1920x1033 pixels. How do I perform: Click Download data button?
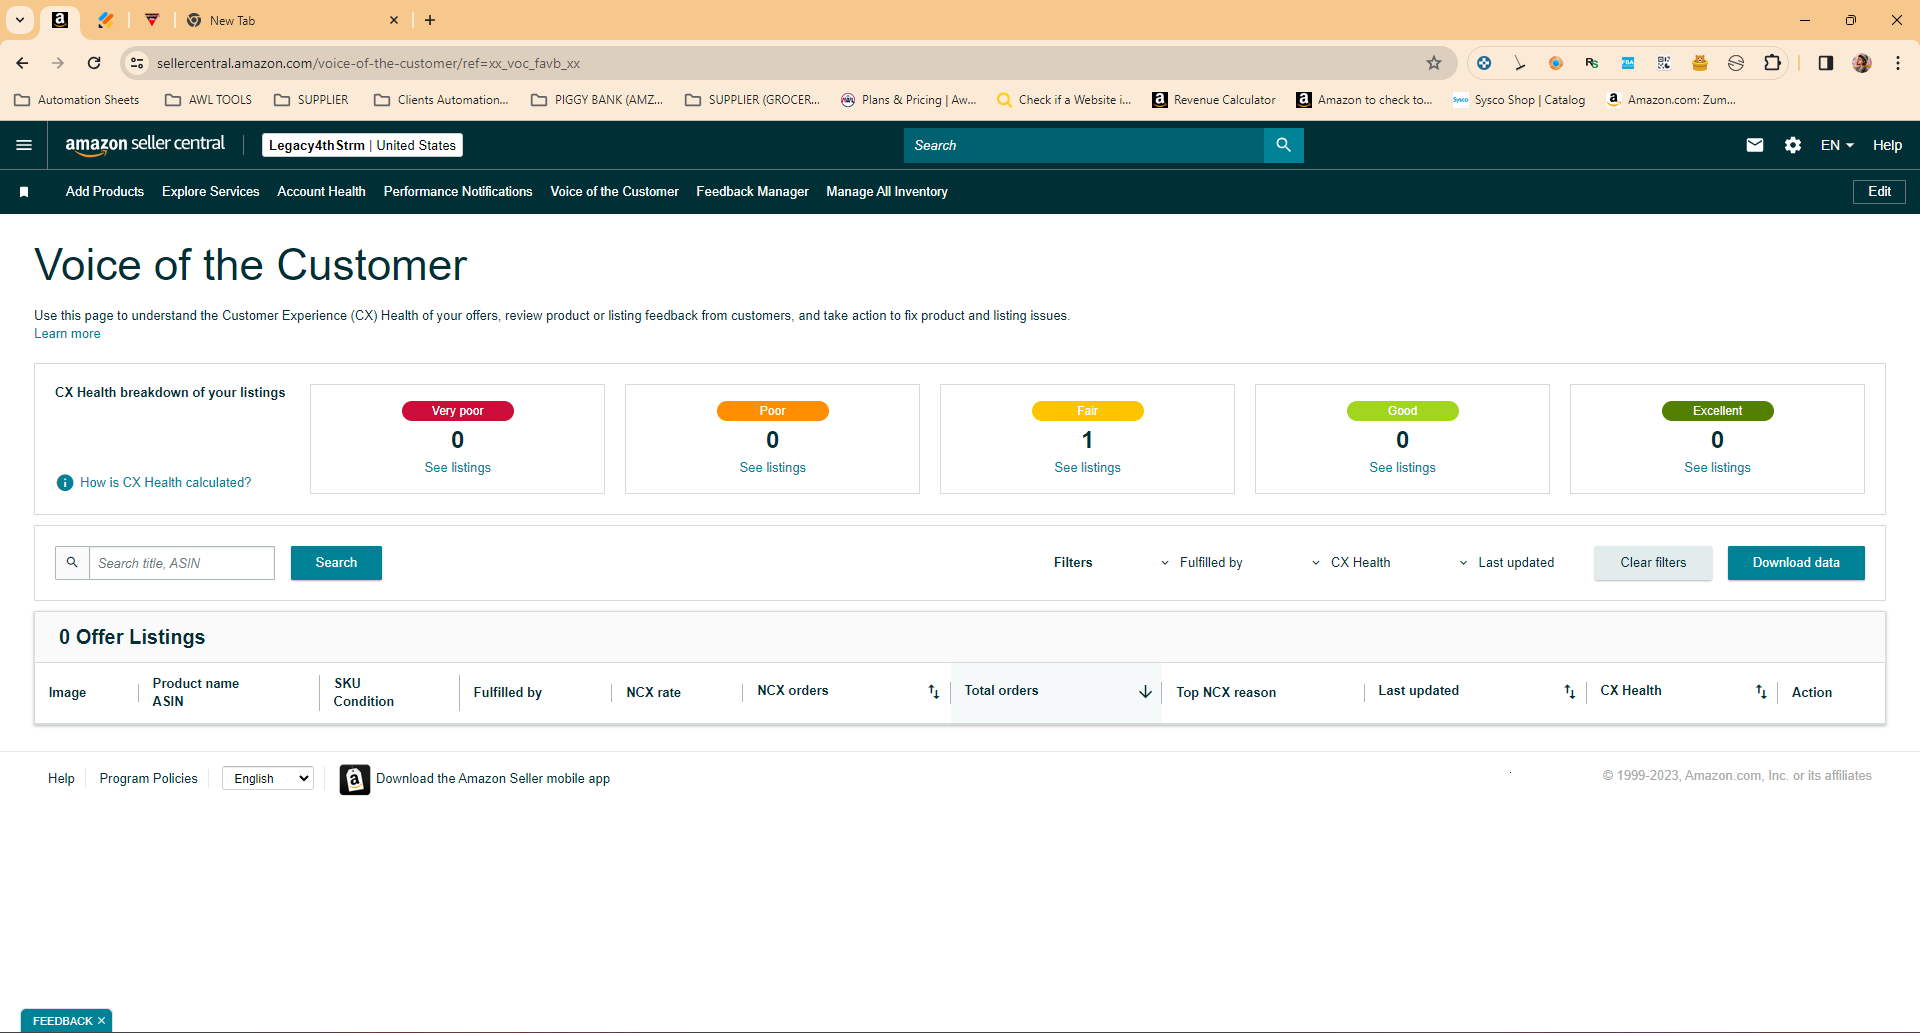[1796, 563]
